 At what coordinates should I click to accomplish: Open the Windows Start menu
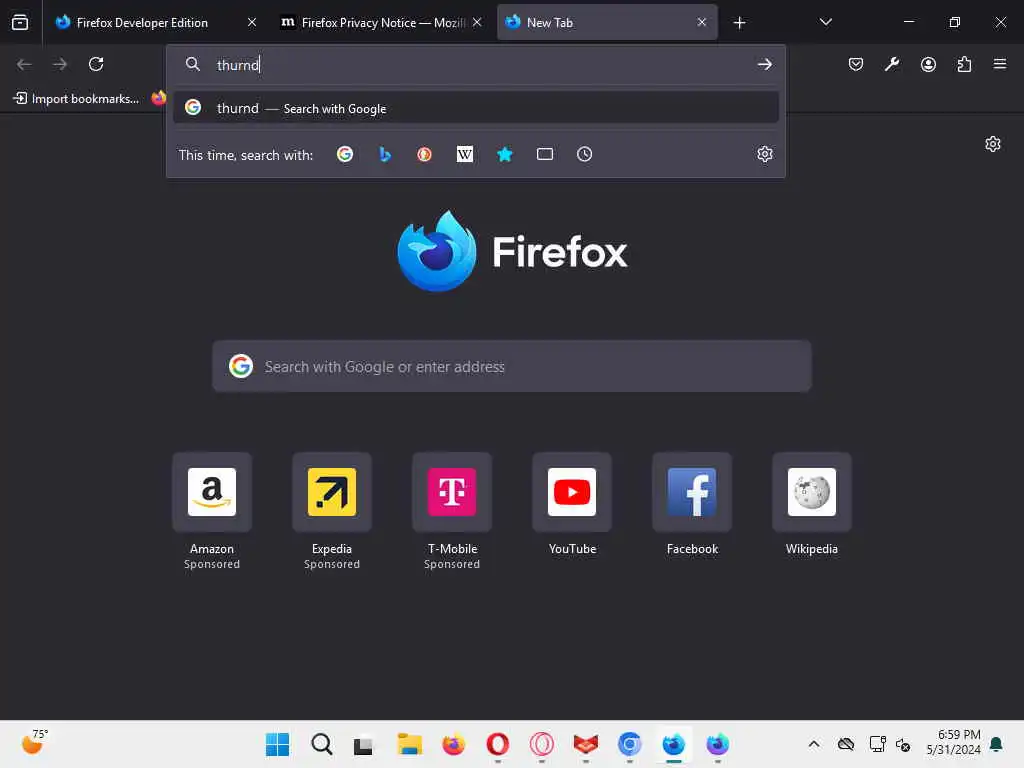pos(278,744)
